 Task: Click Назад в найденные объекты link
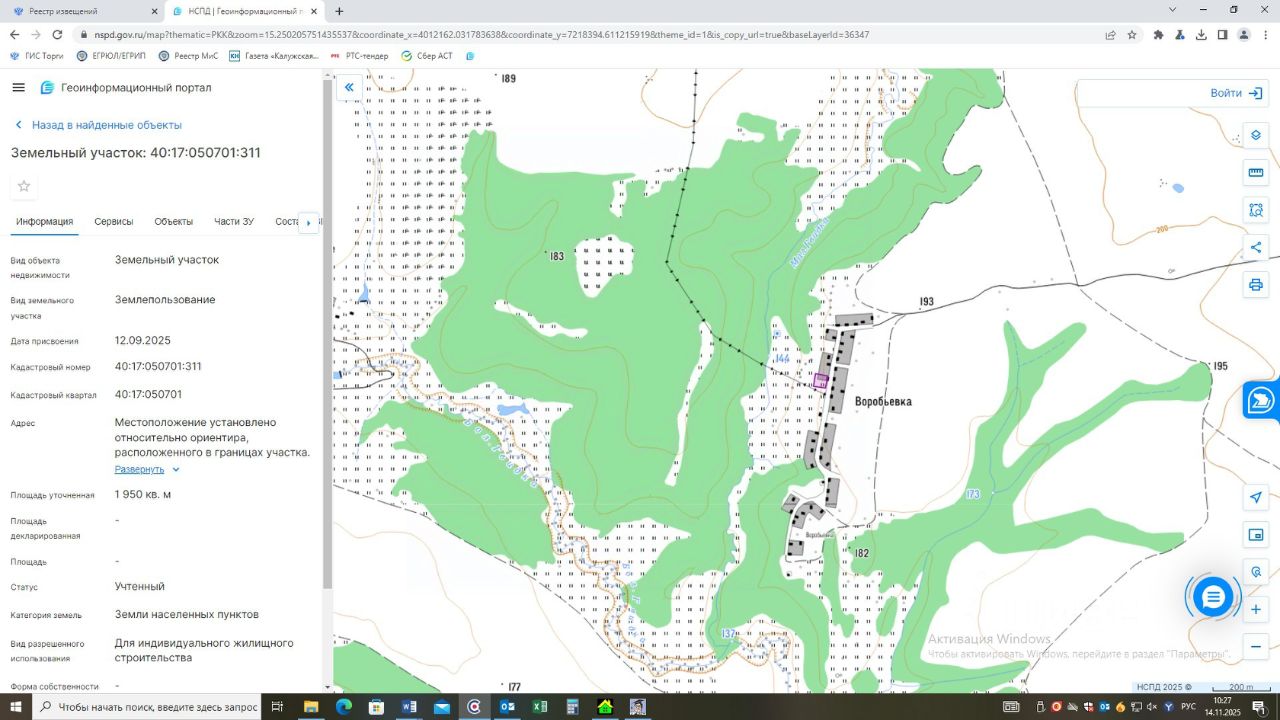point(106,125)
